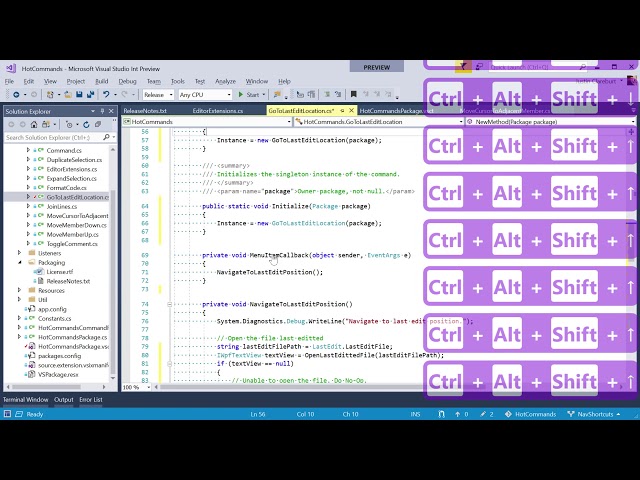Click the Solution Explorer Home icon

[x=34, y=124]
